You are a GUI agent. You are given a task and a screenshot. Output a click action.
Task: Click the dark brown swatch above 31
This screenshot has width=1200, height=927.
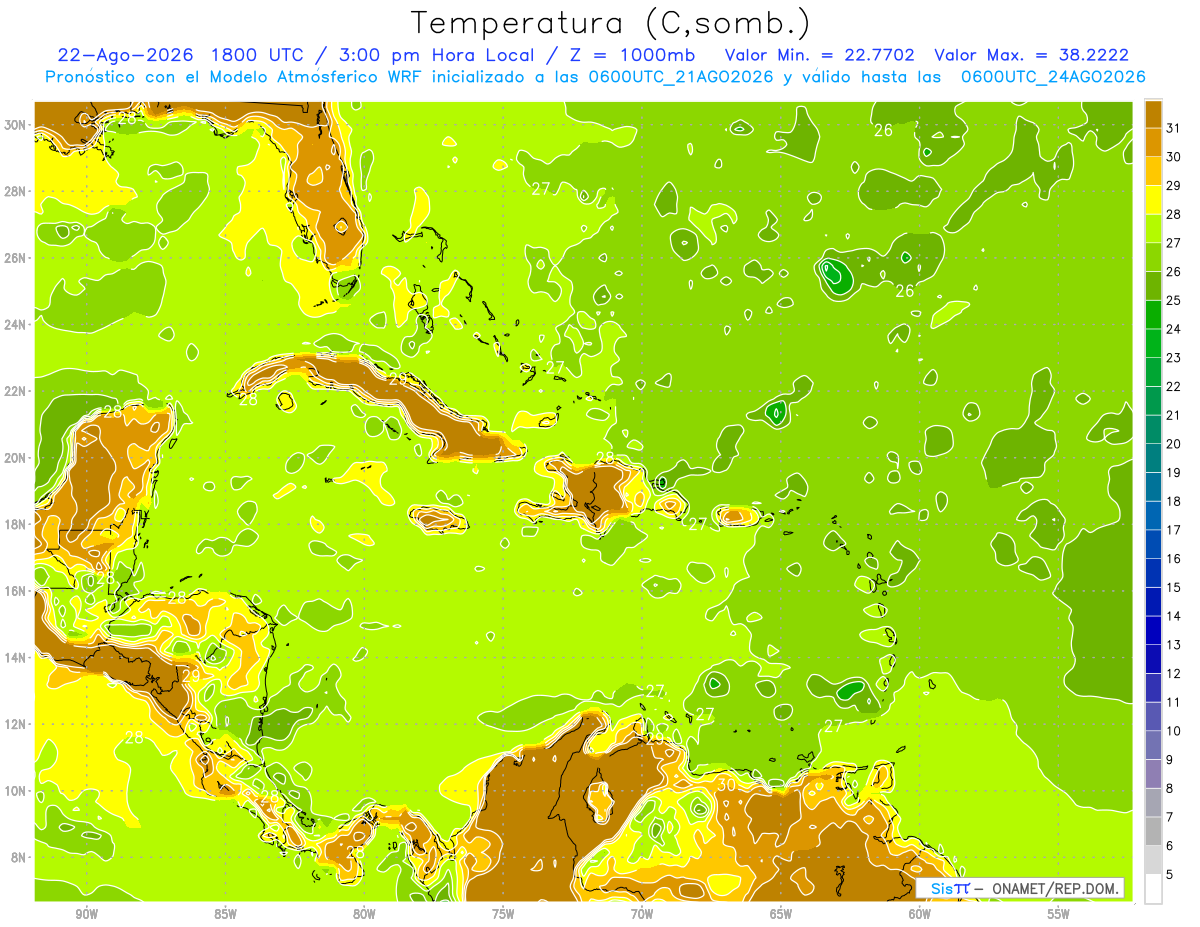click(x=1153, y=114)
